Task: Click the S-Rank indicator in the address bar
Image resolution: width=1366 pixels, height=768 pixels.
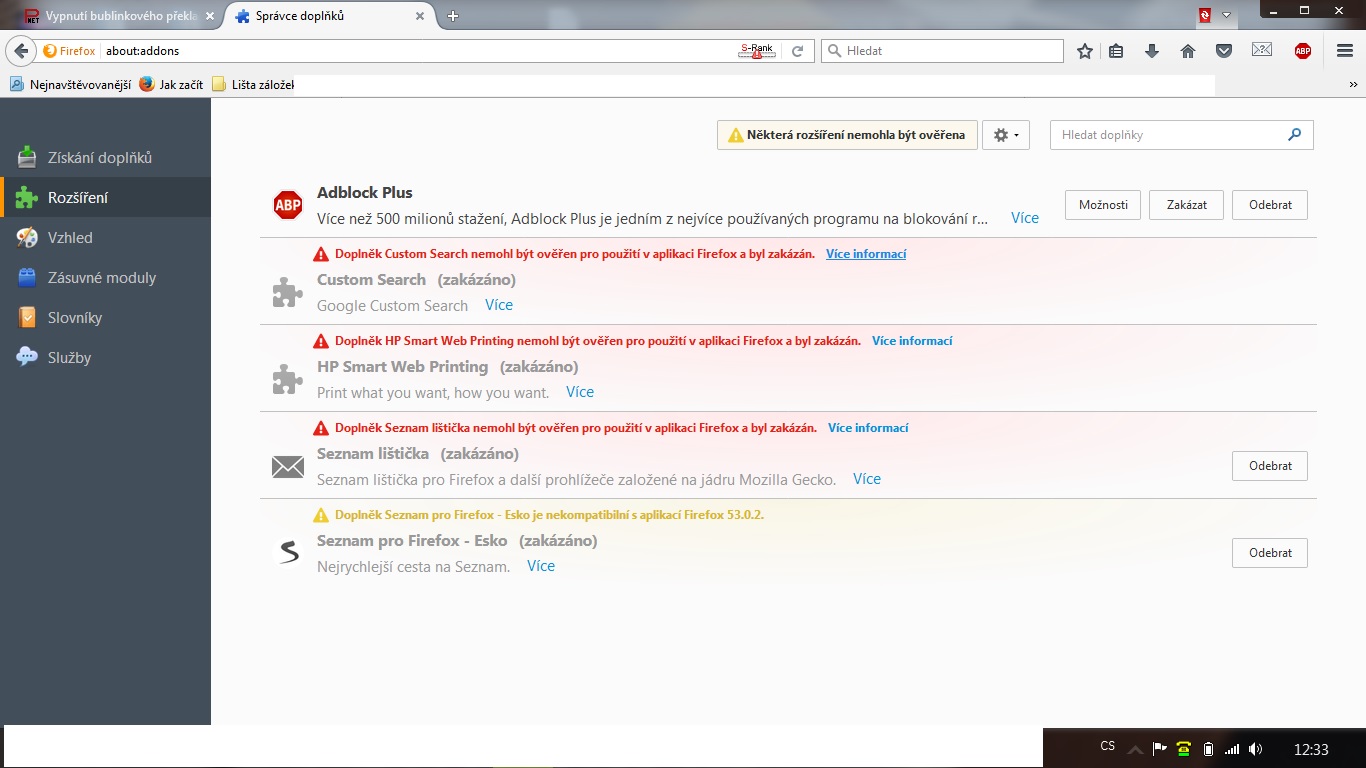Action: (757, 51)
